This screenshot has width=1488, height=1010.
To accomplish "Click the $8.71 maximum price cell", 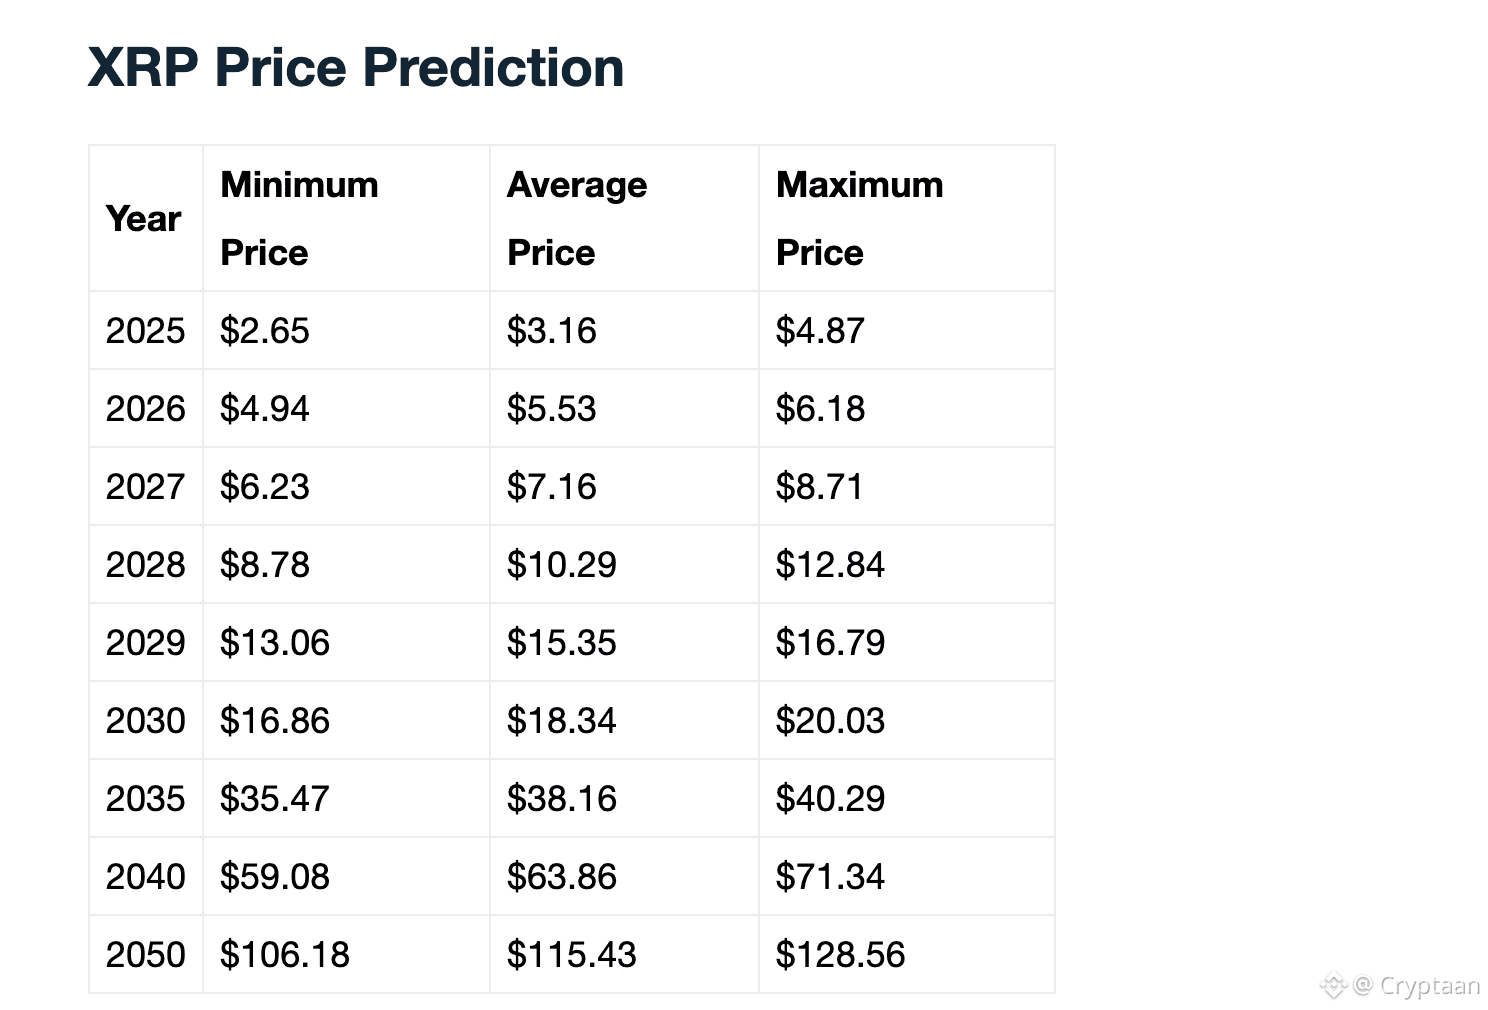I will click(819, 487).
